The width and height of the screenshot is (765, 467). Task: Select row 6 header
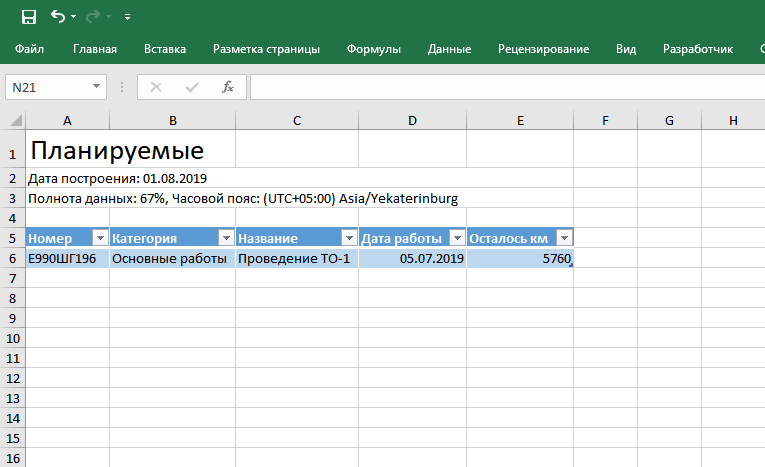coord(13,258)
